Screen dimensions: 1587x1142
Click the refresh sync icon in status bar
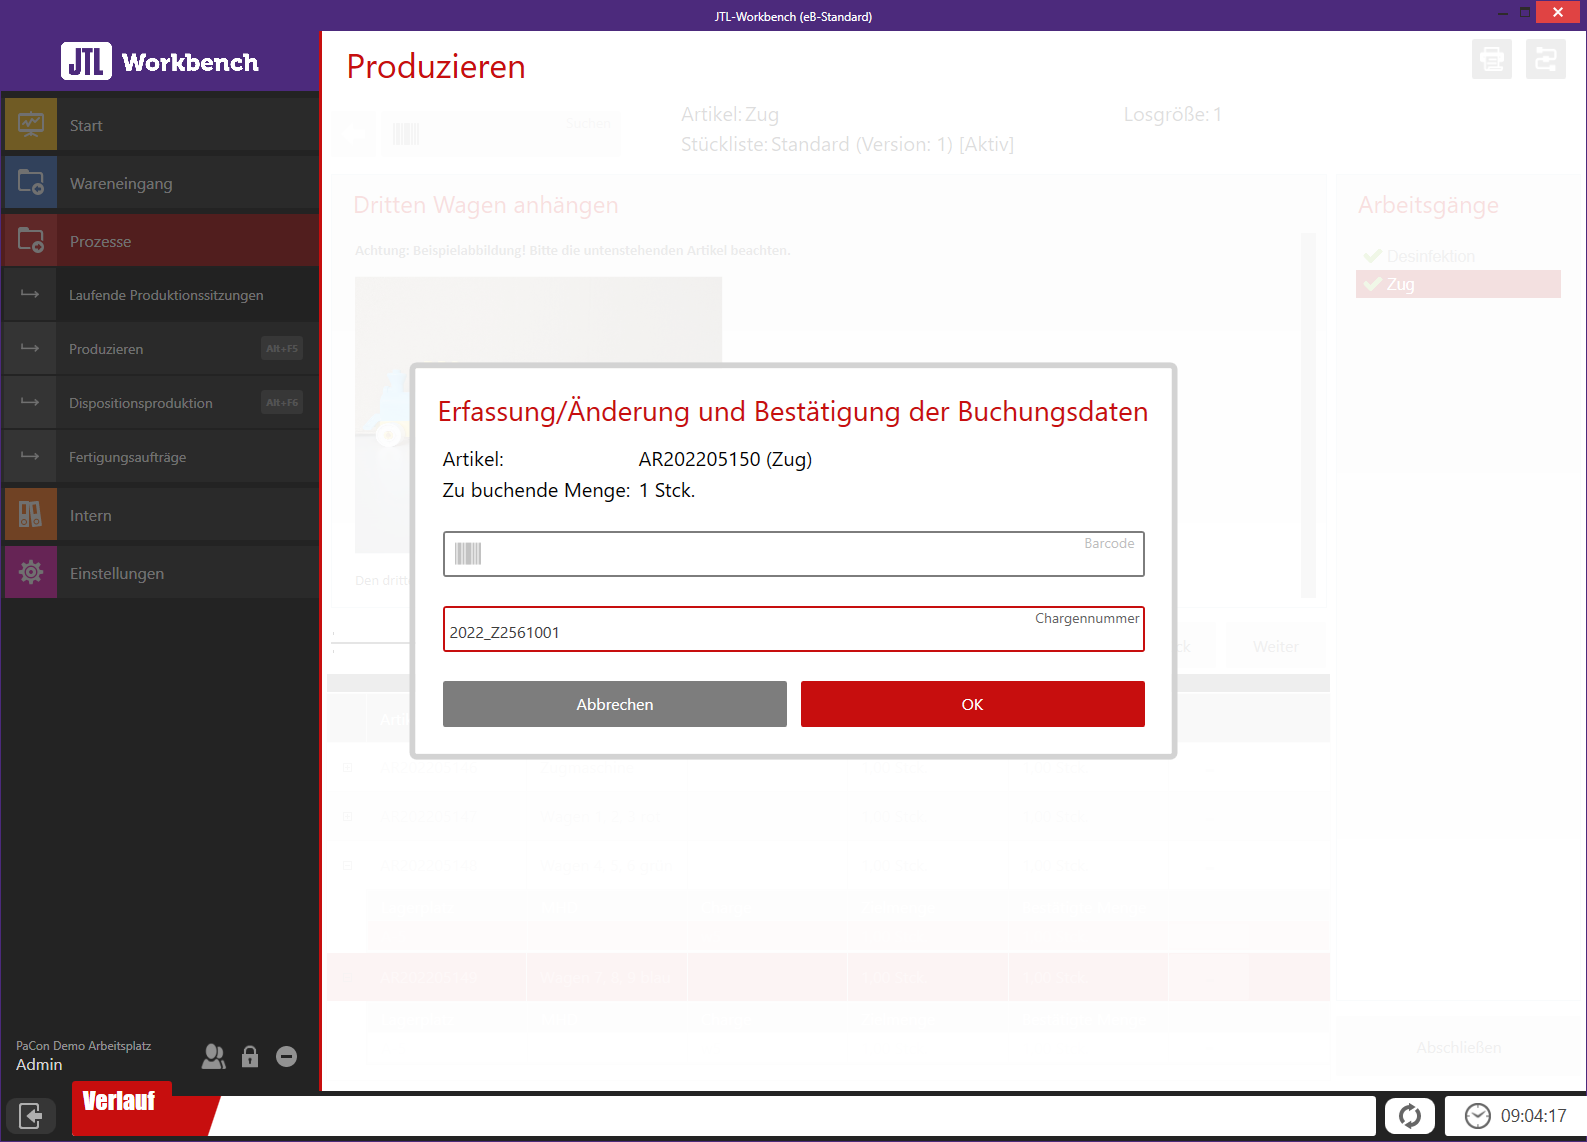(1410, 1115)
